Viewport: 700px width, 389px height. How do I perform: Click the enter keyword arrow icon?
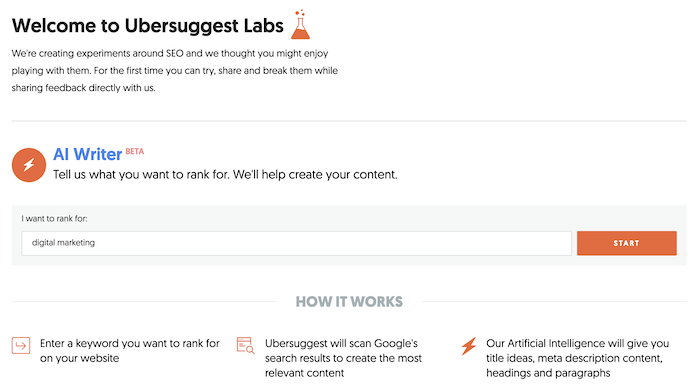pos(21,345)
